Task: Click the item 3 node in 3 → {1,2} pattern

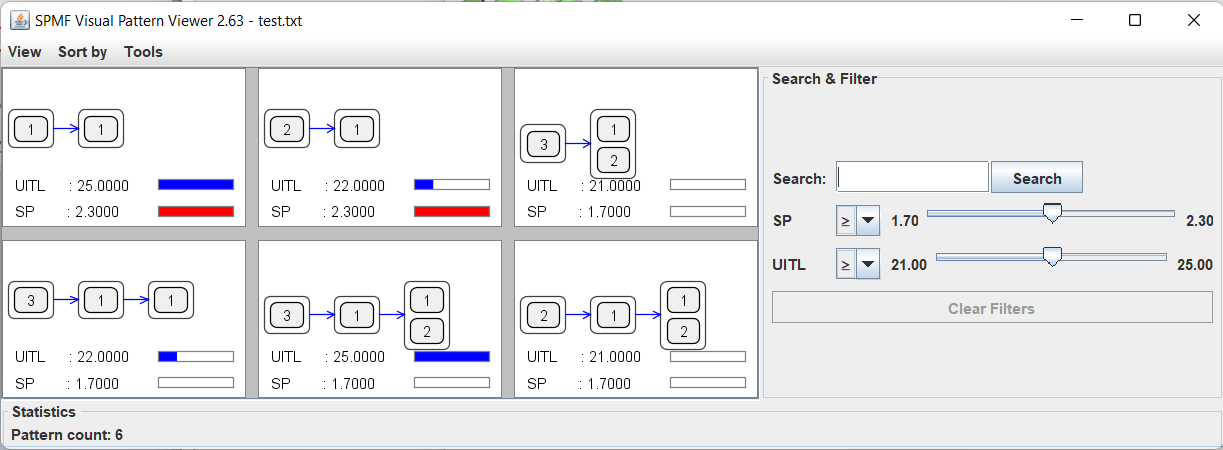Action: click(543, 144)
